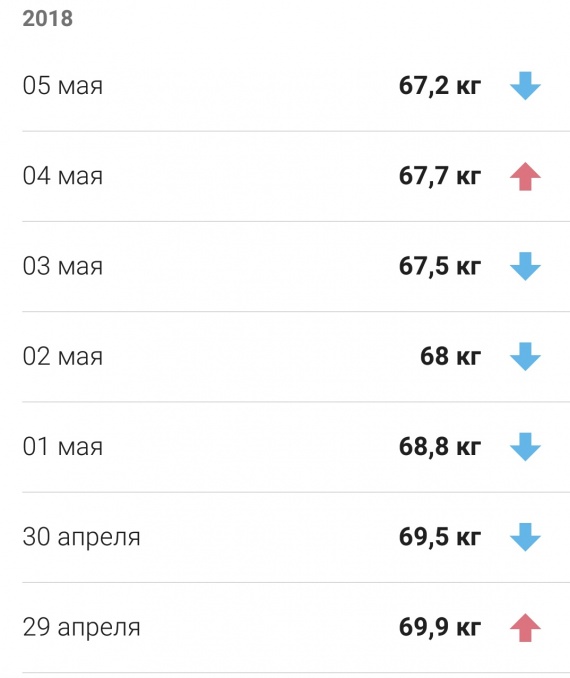The height and width of the screenshot is (678, 570).
Task: Tap the red up arrow for 04 мая
Action: pos(525,176)
